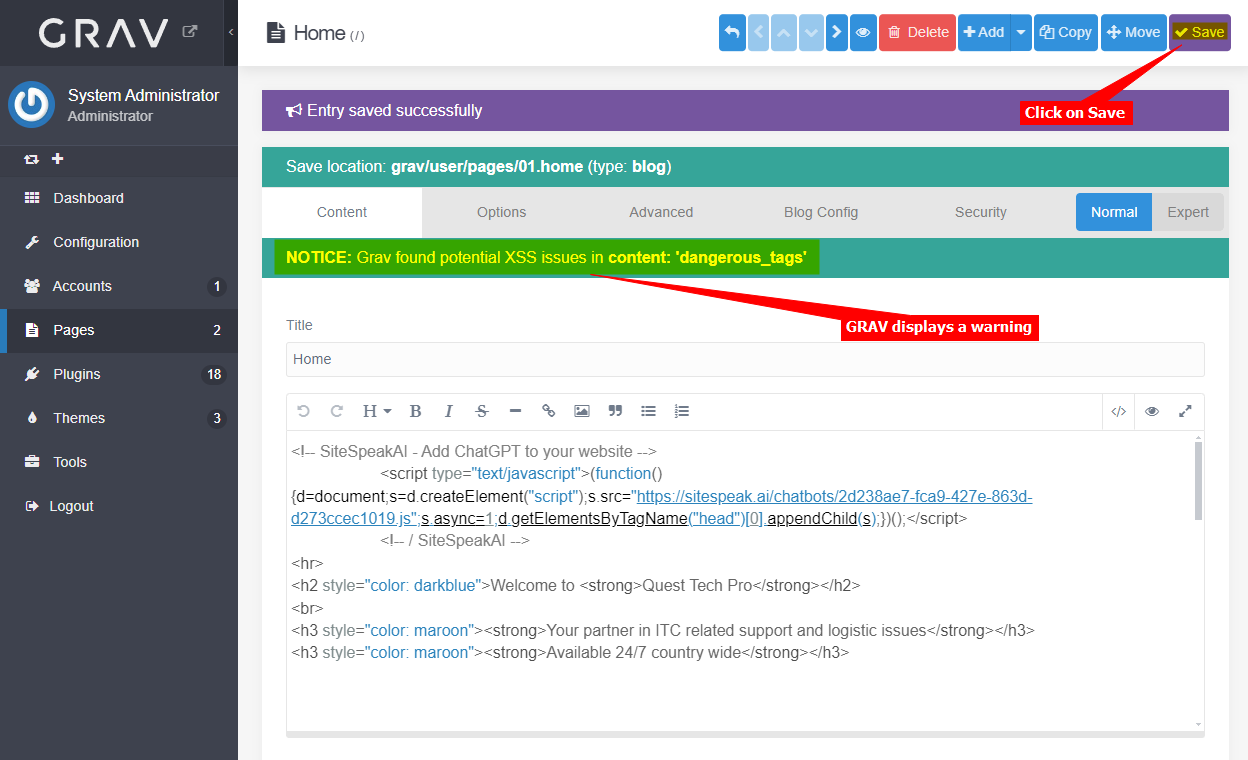Switch to the Blog Config tab
The width and height of the screenshot is (1248, 760).
coord(821,212)
